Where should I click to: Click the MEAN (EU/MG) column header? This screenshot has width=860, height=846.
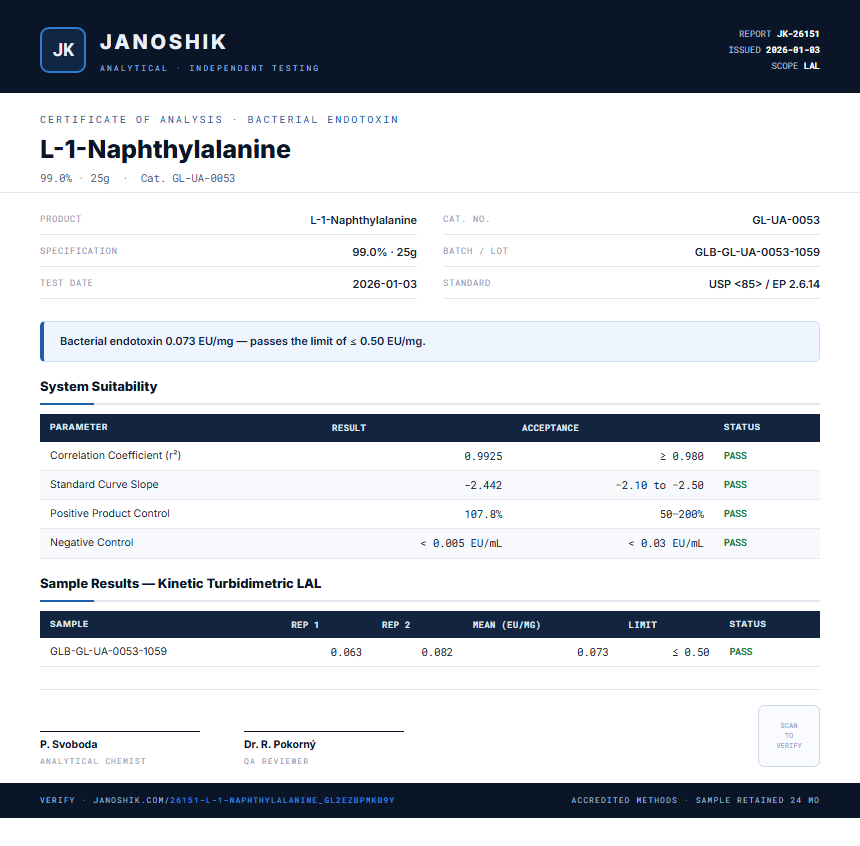point(506,625)
